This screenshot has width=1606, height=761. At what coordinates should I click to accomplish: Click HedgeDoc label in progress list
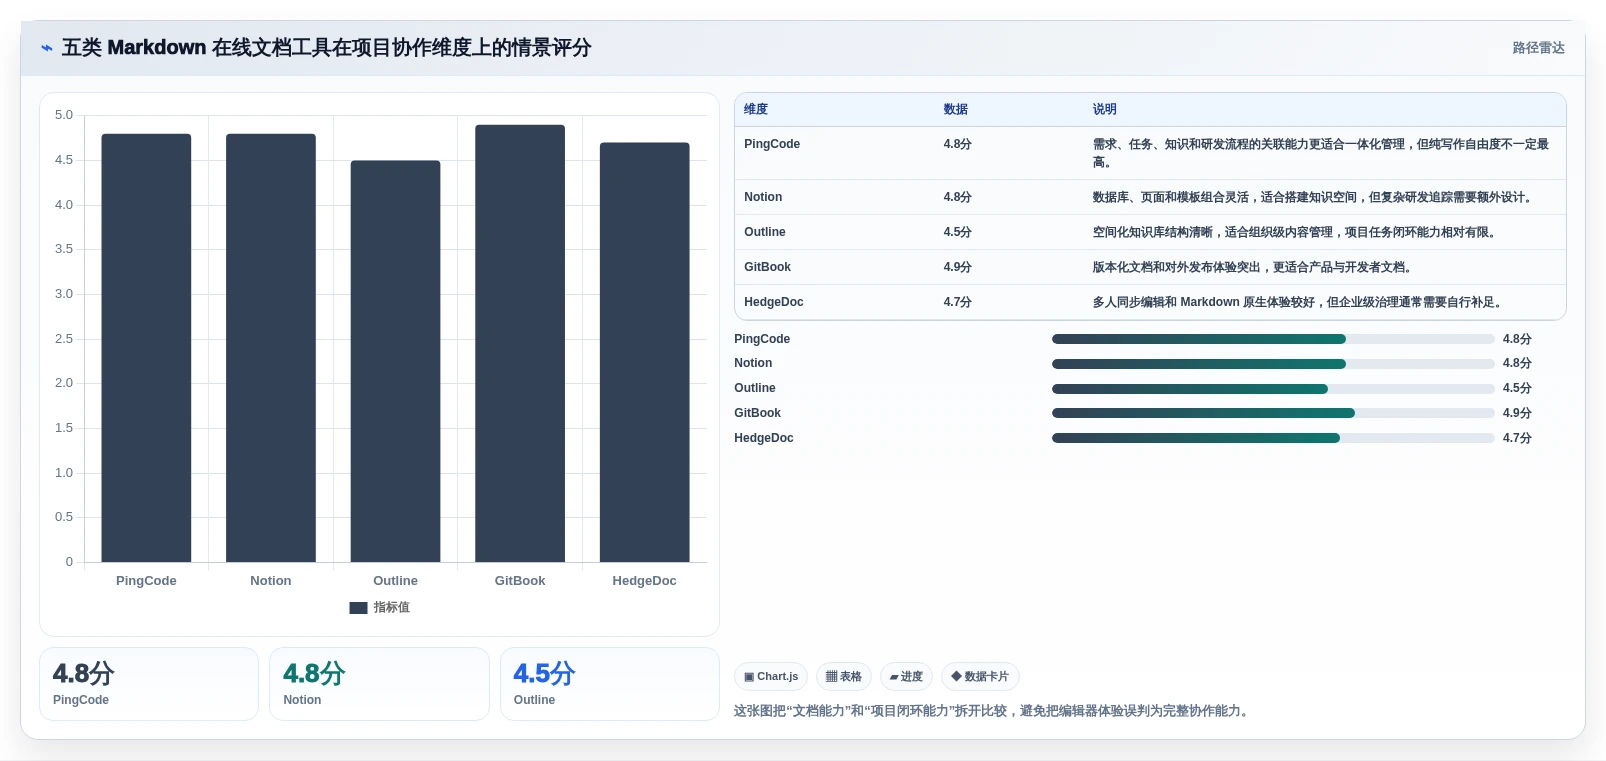tap(764, 438)
